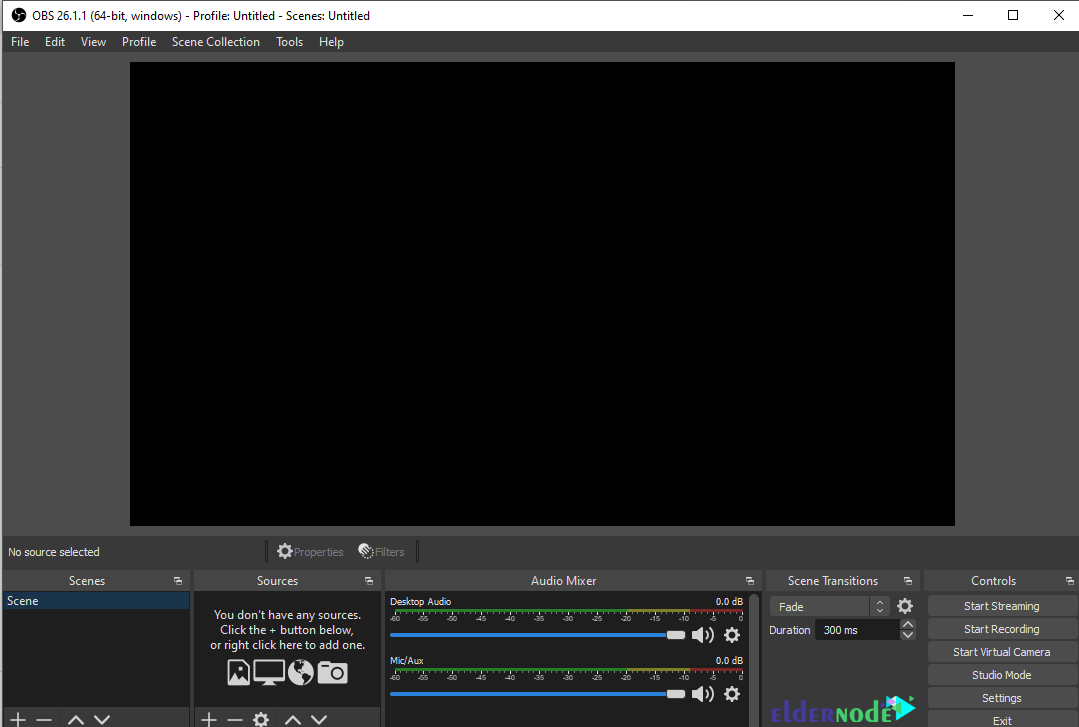The image size is (1079, 727).
Task: Mute the Mic/Aux speaker icon
Action: tap(703, 694)
